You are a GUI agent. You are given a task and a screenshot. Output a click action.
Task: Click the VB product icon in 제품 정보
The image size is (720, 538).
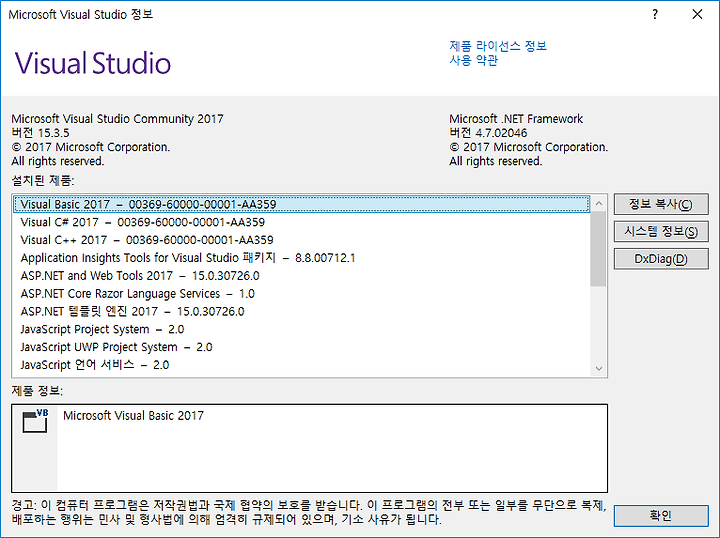[x=35, y=421]
